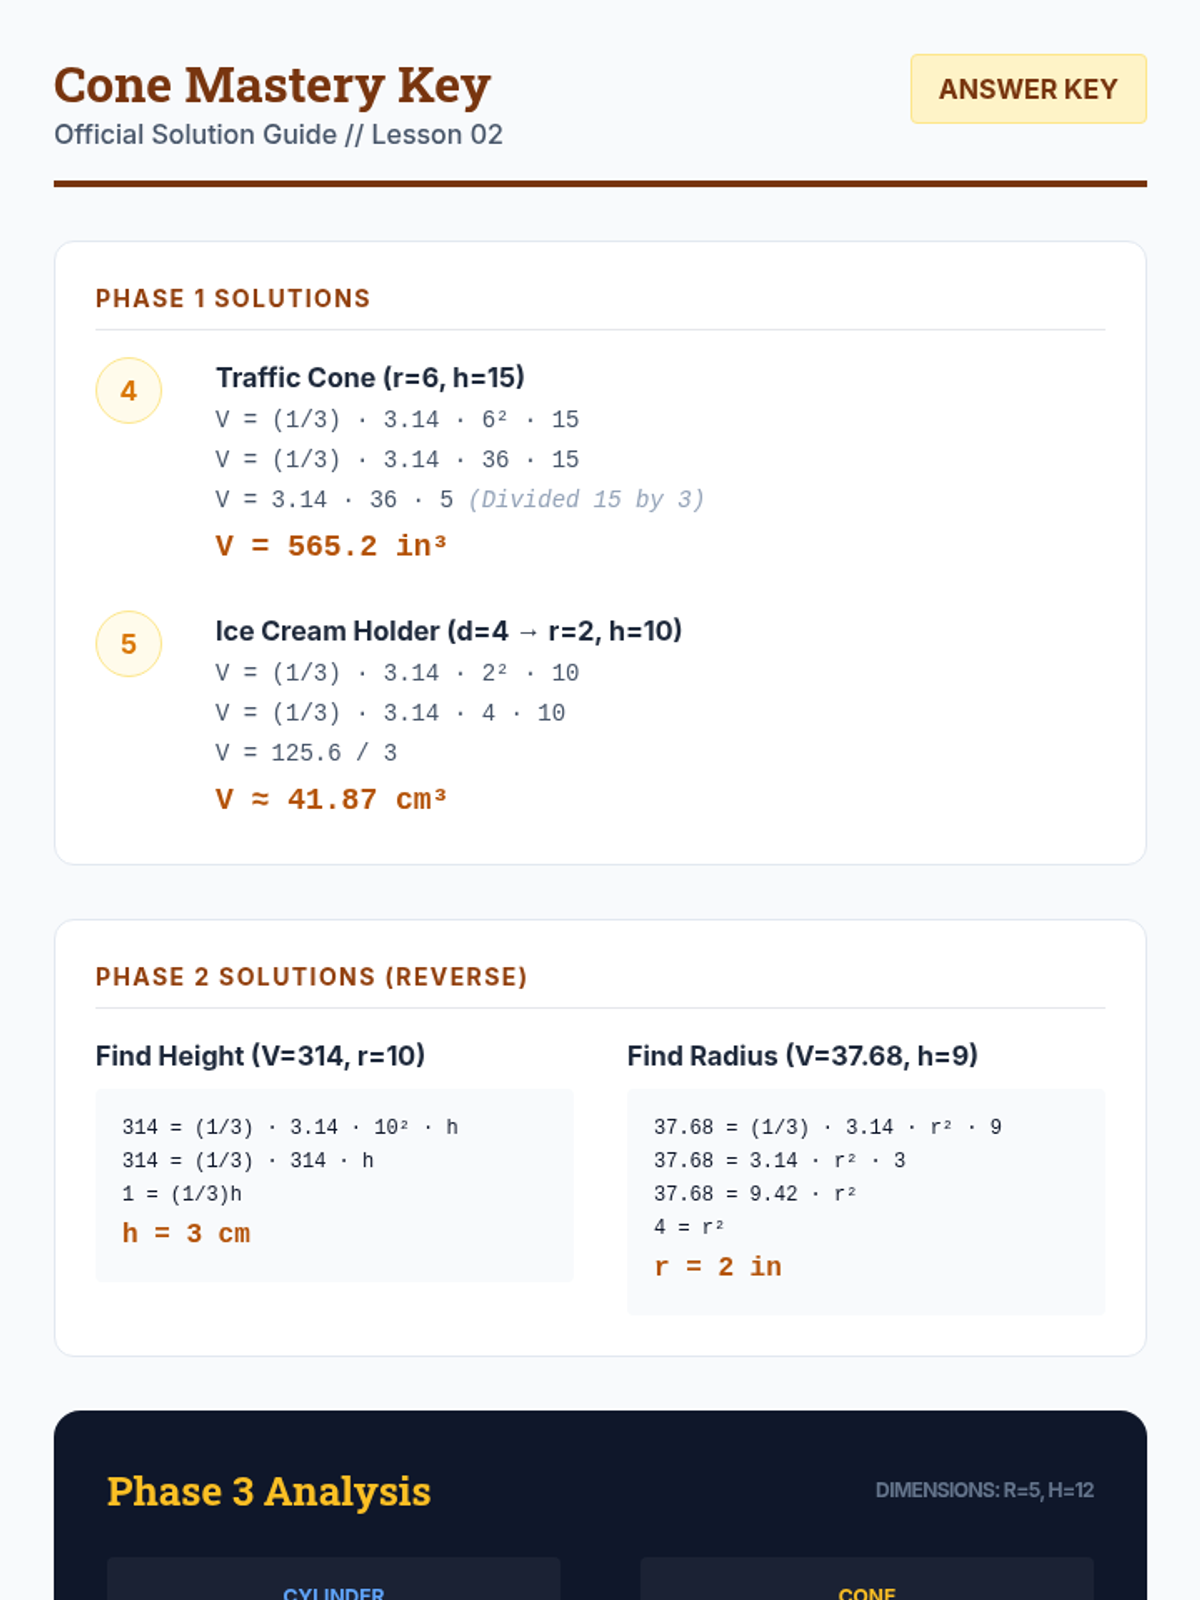Select the Ice Cream Holder problem heading

click(448, 631)
